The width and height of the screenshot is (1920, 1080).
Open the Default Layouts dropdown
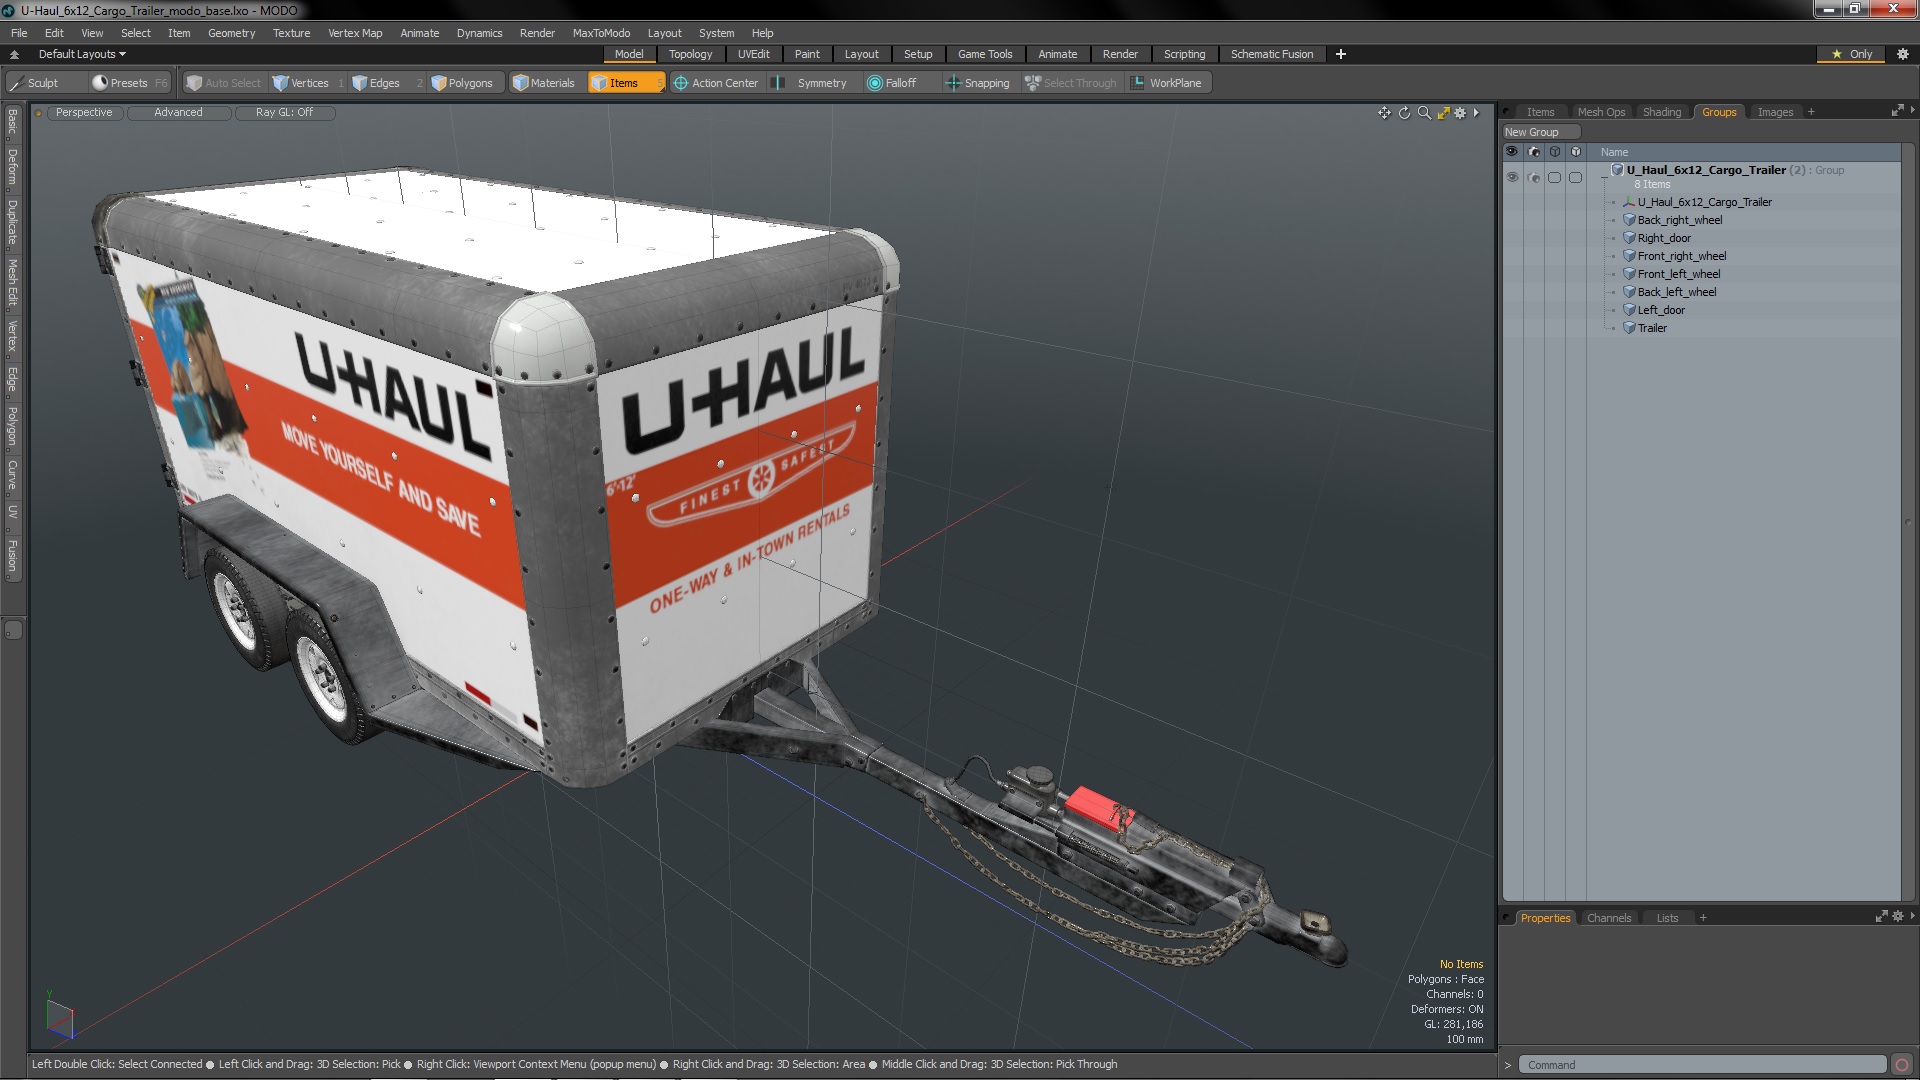pos(82,54)
